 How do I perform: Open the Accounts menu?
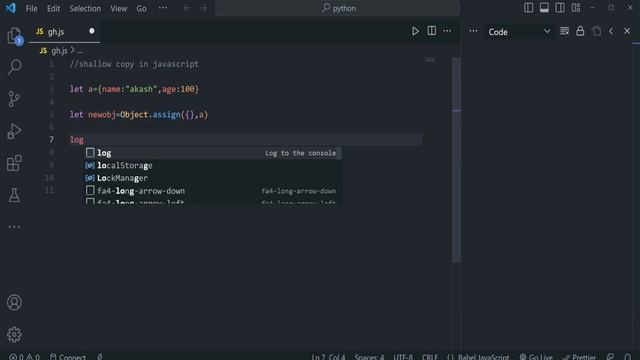coord(14,302)
